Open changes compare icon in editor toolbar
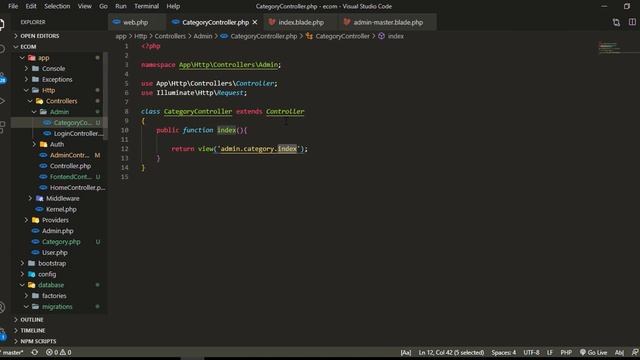640x360 pixels. 616,22
